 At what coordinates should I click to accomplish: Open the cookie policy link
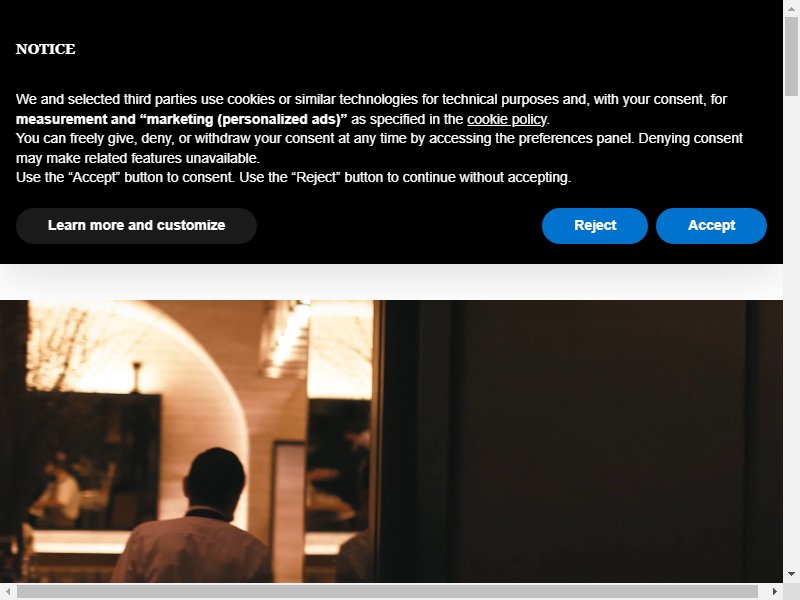coord(507,119)
